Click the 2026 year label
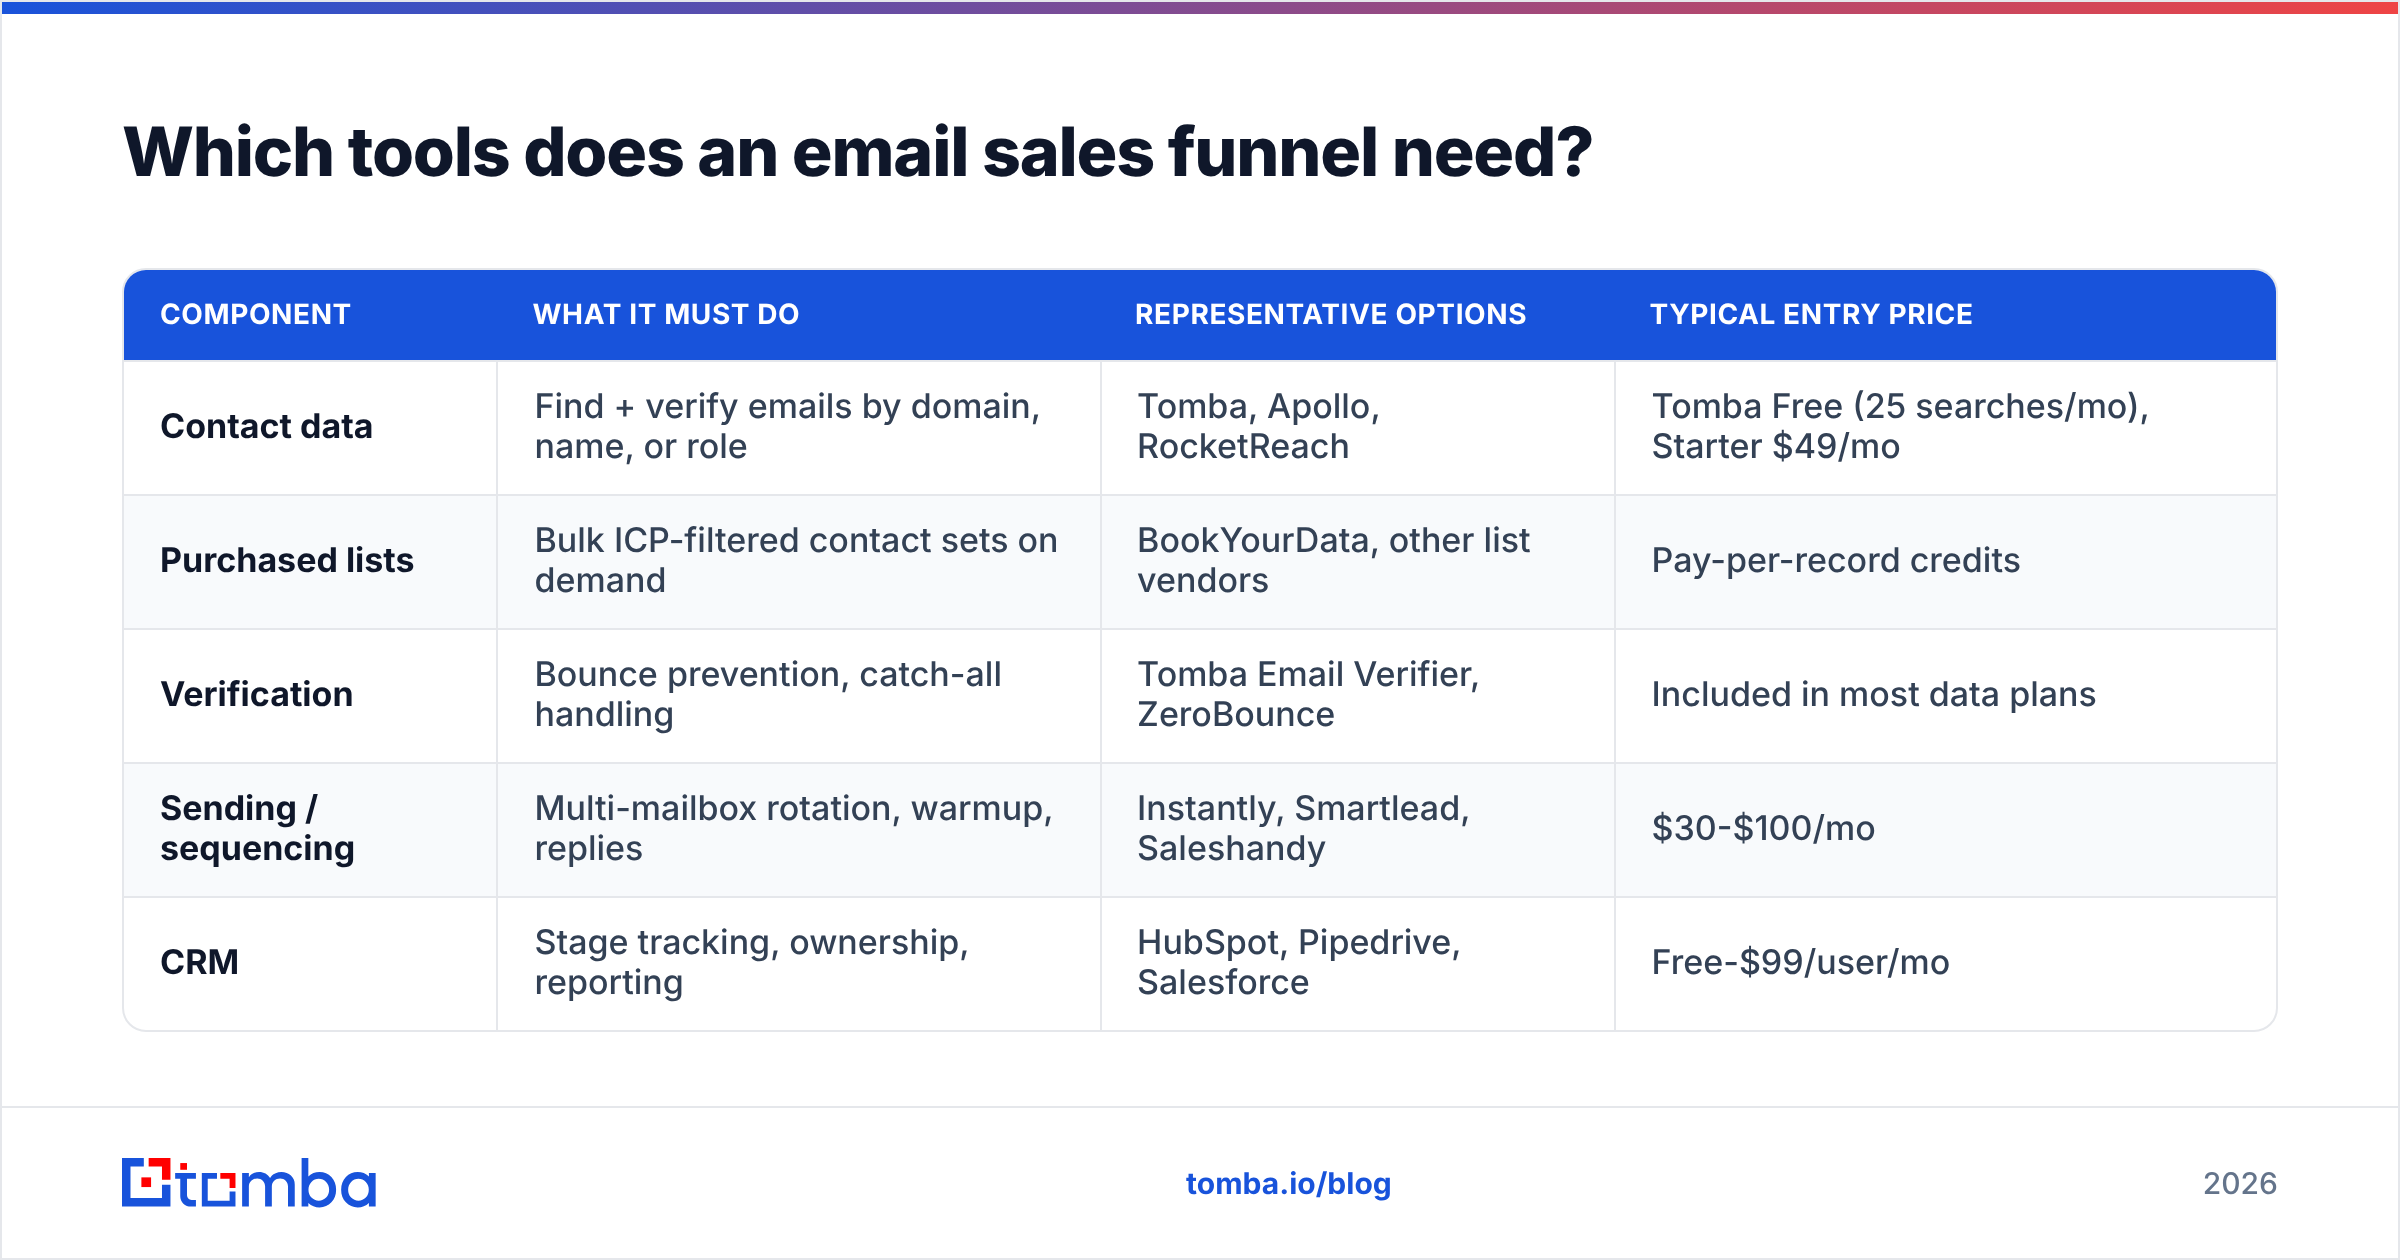 click(2240, 1184)
